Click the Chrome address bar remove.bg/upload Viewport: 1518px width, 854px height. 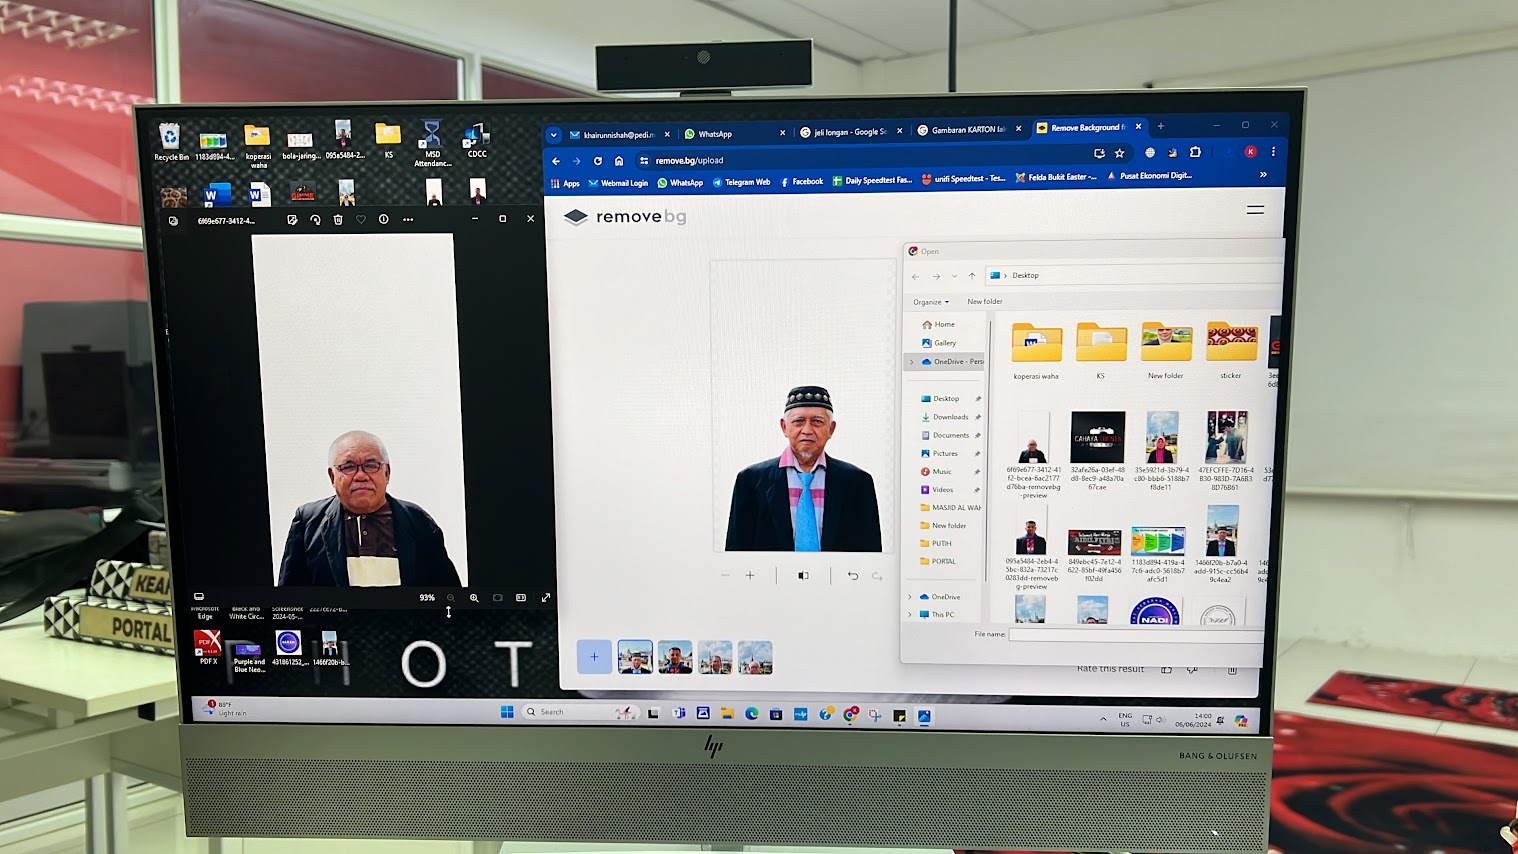pos(860,159)
